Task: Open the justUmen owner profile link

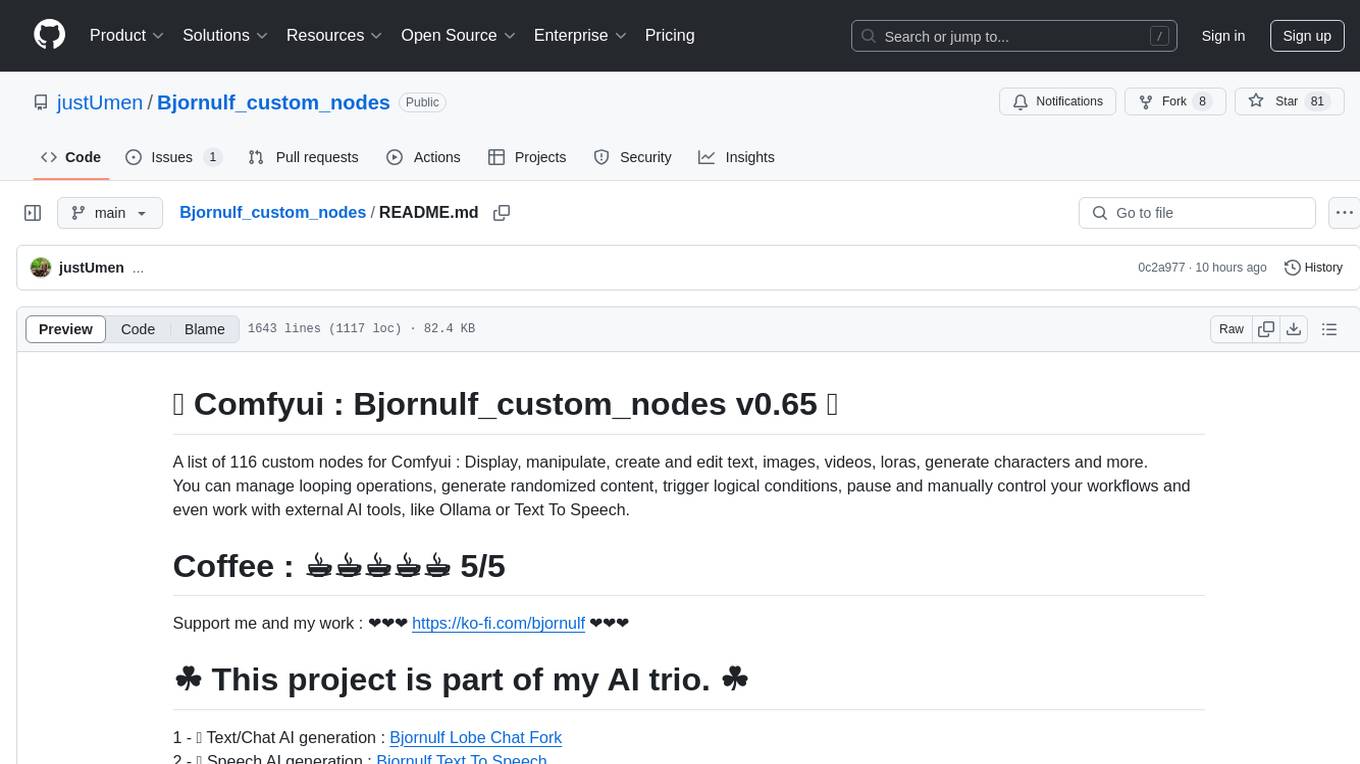Action: (x=100, y=102)
